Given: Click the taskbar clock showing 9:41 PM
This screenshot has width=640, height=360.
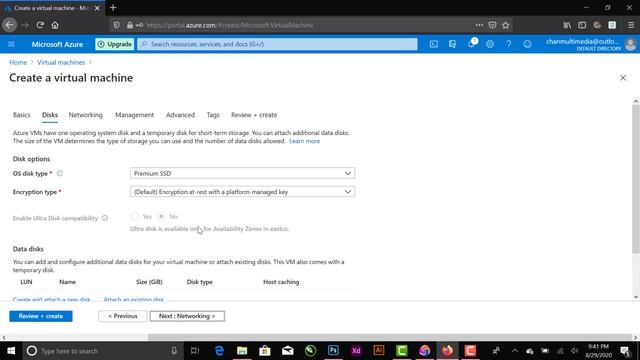Looking at the screenshot, I should click(599, 351).
